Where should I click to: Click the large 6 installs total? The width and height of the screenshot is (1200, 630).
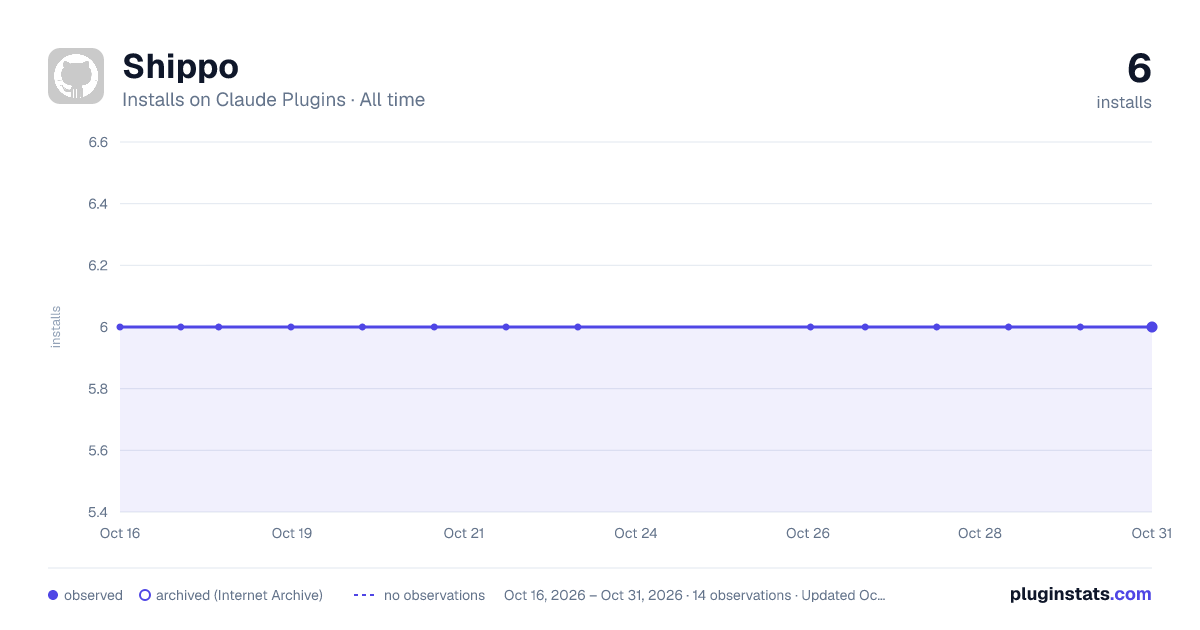pos(1139,69)
